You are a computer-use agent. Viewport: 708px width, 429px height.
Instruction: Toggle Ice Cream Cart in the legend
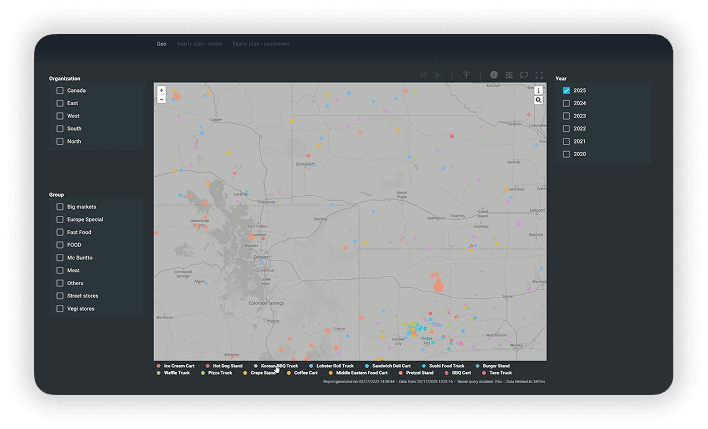[176, 366]
